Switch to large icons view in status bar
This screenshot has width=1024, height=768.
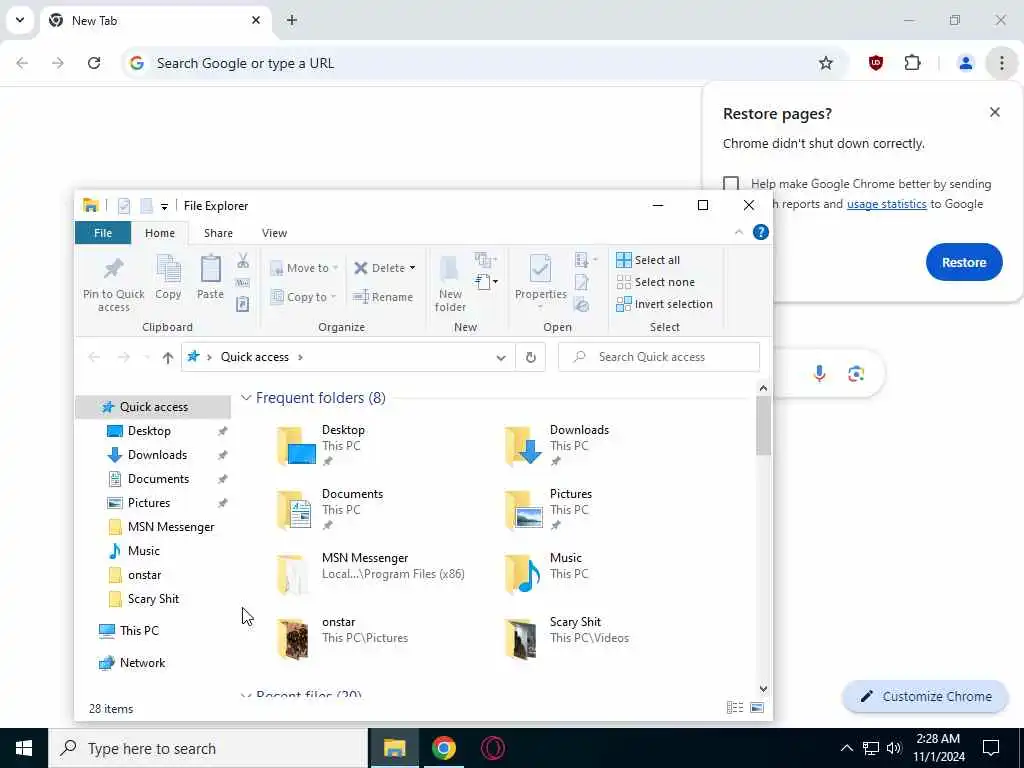pyautogui.click(x=757, y=708)
